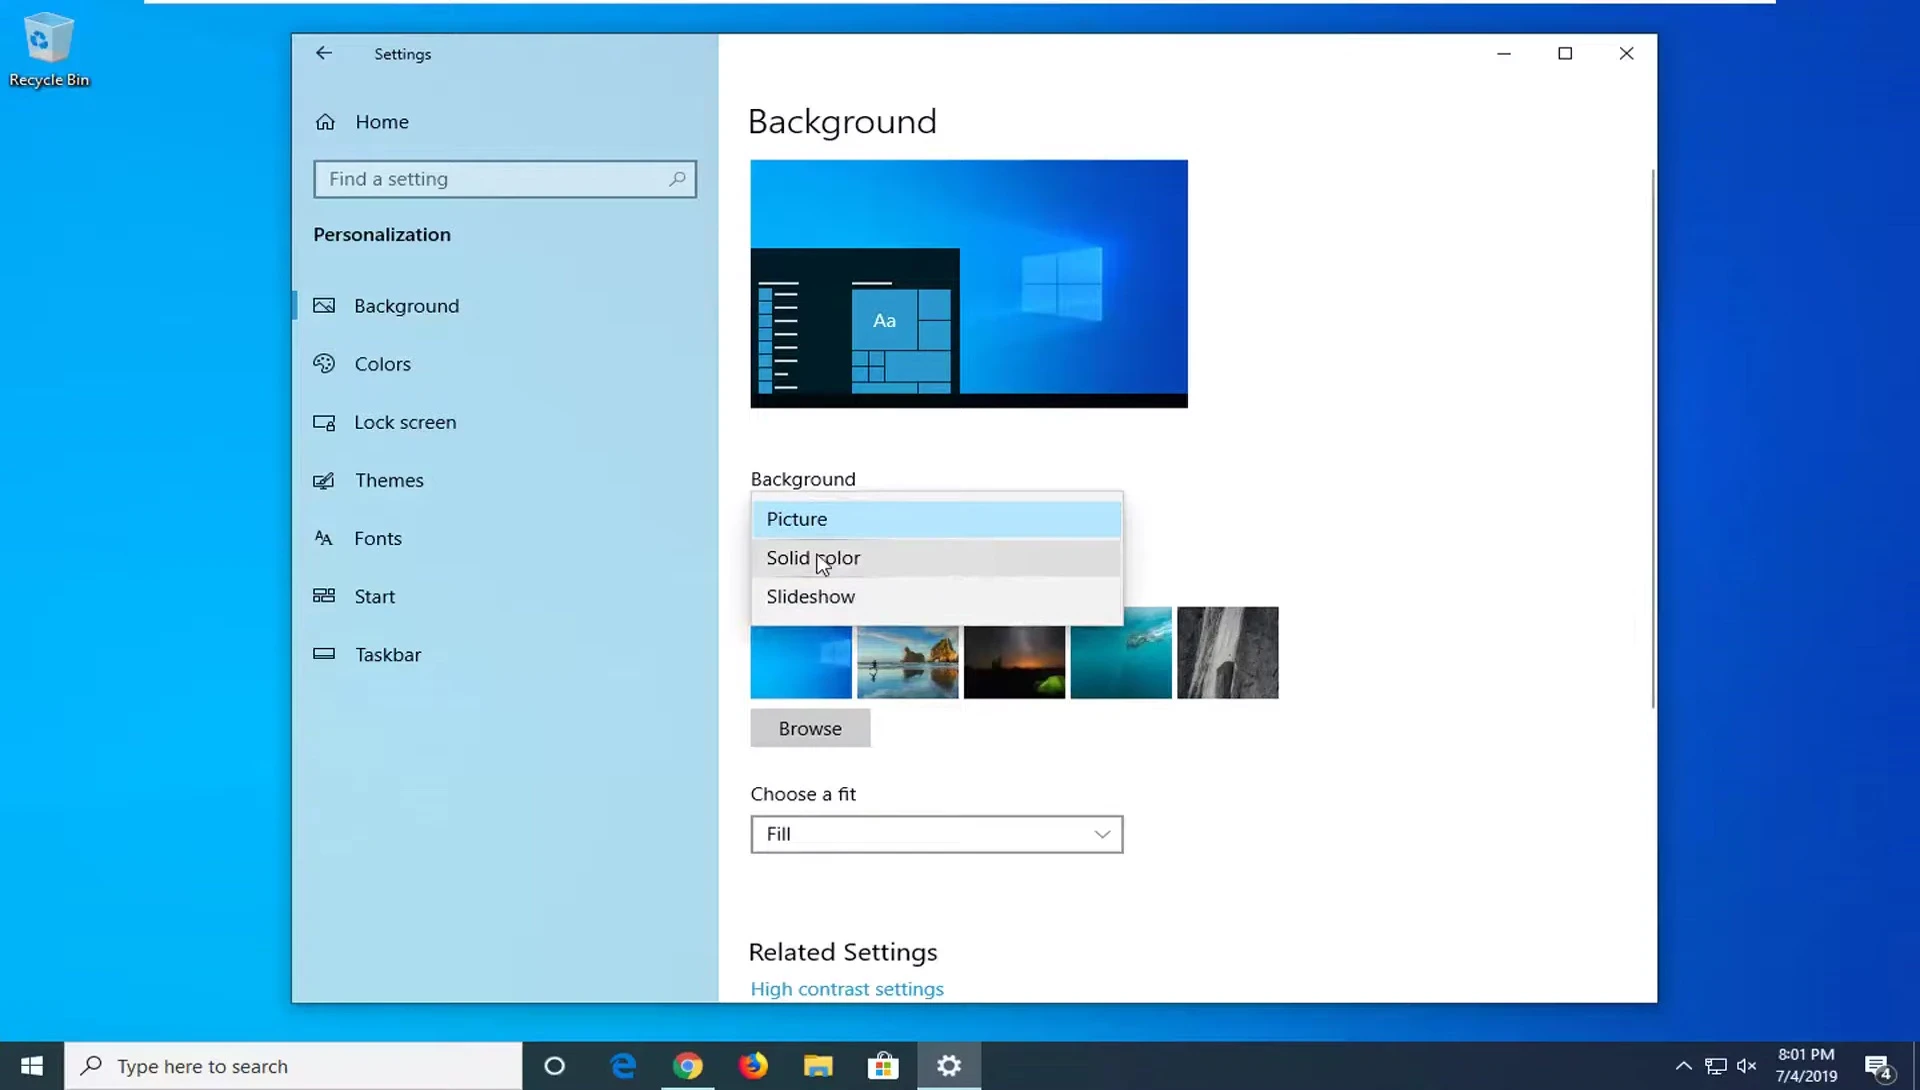Open the Action Center notifications icon
Screen dimensions: 1920x1090
1878,1067
